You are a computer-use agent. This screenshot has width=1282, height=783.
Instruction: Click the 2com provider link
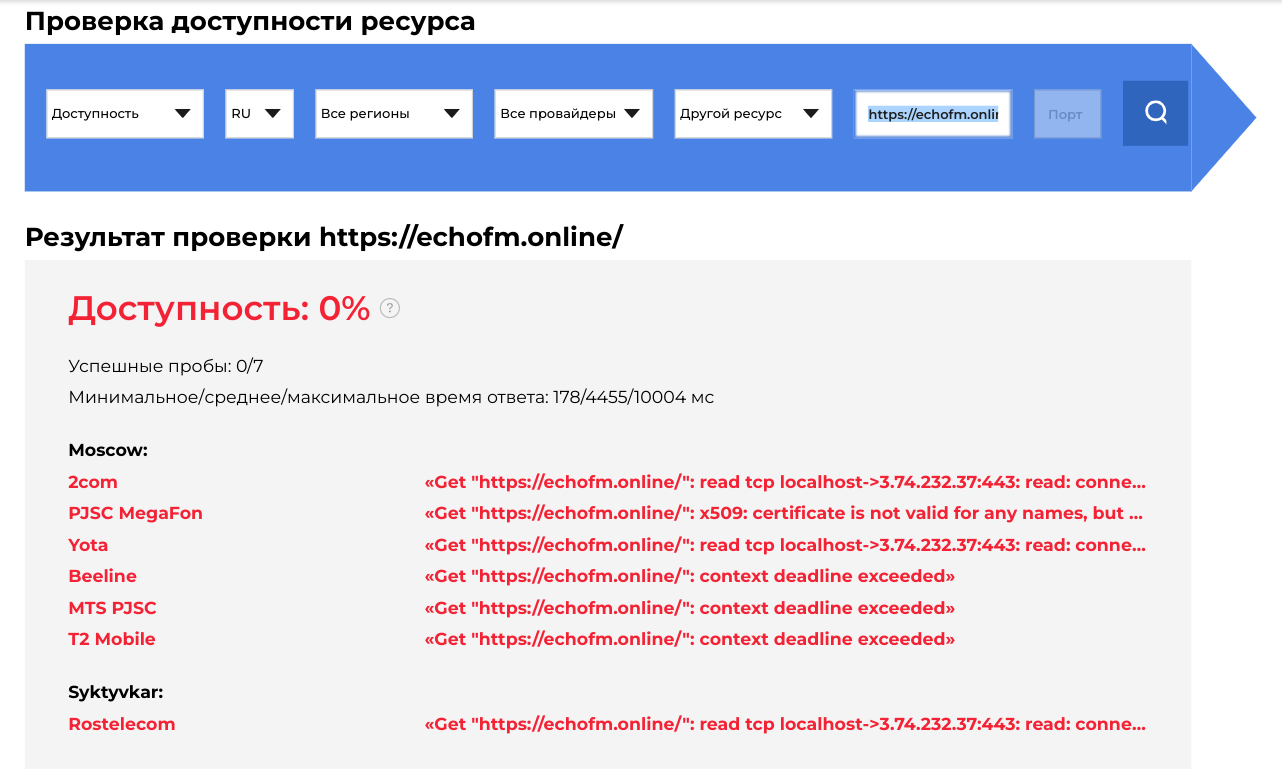93,482
